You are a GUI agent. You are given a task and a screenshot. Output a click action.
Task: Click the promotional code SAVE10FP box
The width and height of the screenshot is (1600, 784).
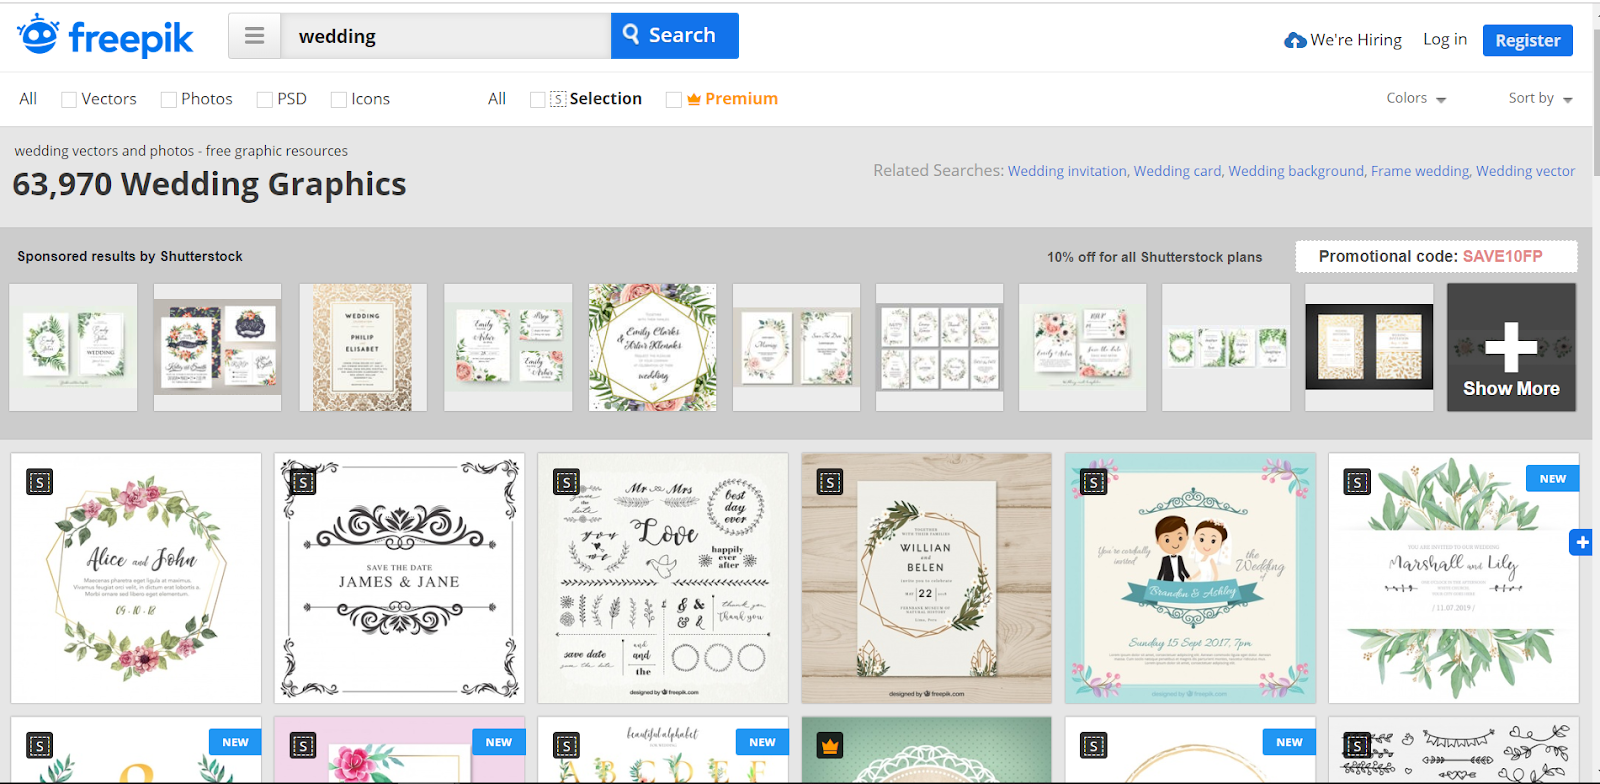(1436, 256)
